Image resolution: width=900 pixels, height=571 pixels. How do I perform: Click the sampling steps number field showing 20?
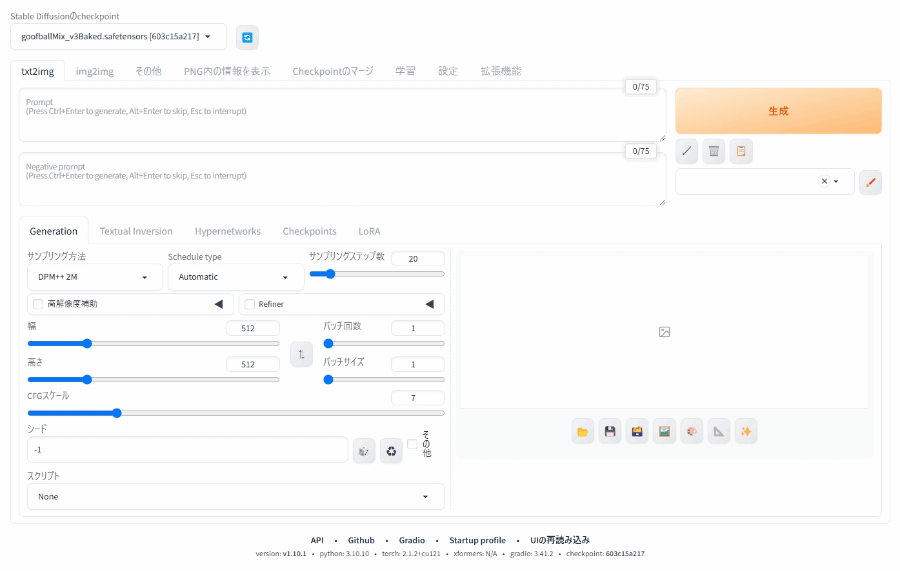(x=418, y=259)
